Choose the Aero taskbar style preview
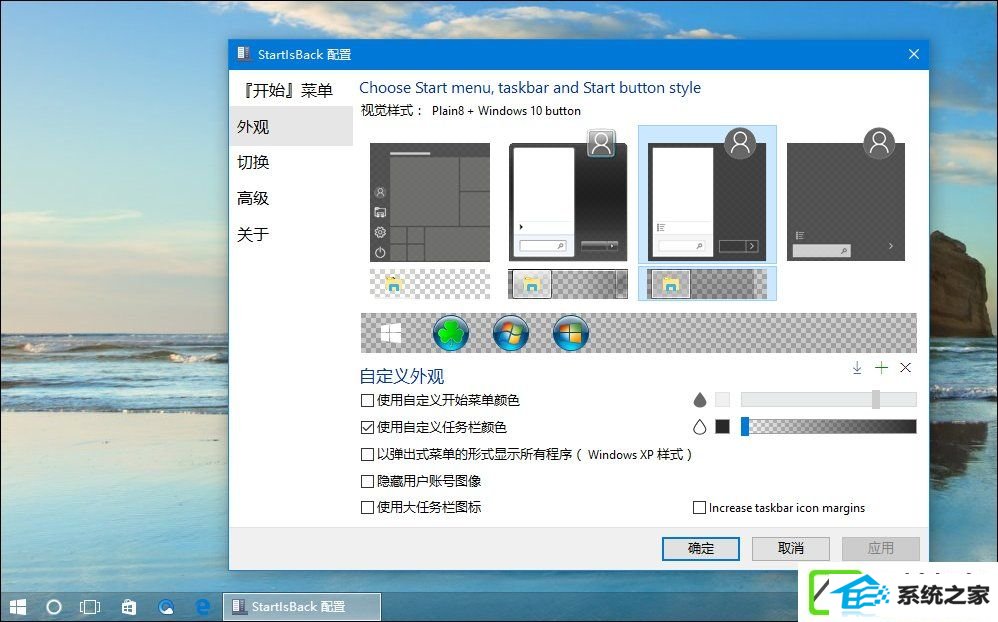The height and width of the screenshot is (622, 998). [x=568, y=284]
